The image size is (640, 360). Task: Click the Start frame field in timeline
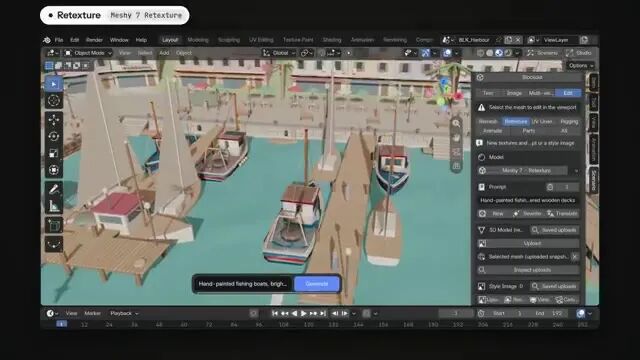[508, 313]
